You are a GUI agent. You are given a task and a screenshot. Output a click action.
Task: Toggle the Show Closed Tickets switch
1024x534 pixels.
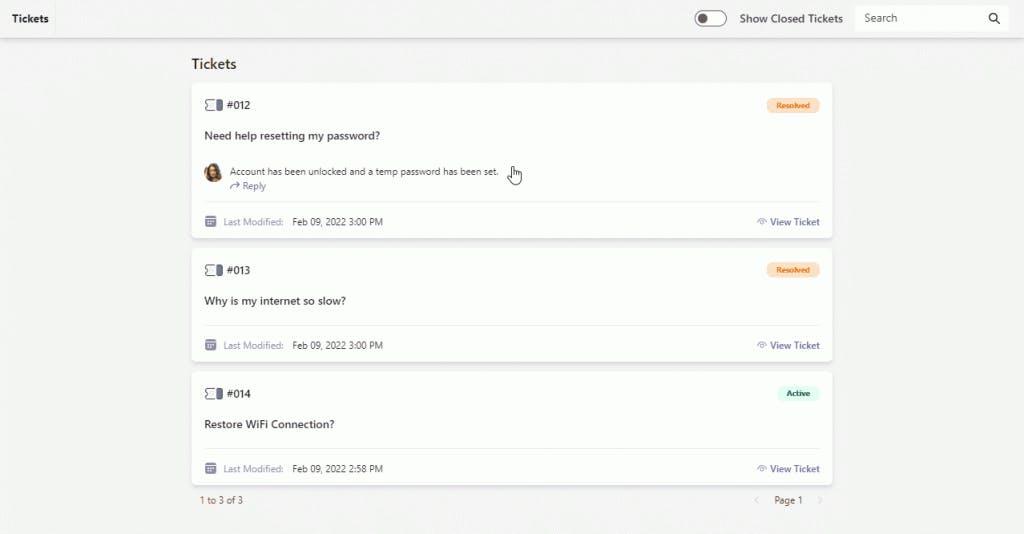[x=710, y=18]
